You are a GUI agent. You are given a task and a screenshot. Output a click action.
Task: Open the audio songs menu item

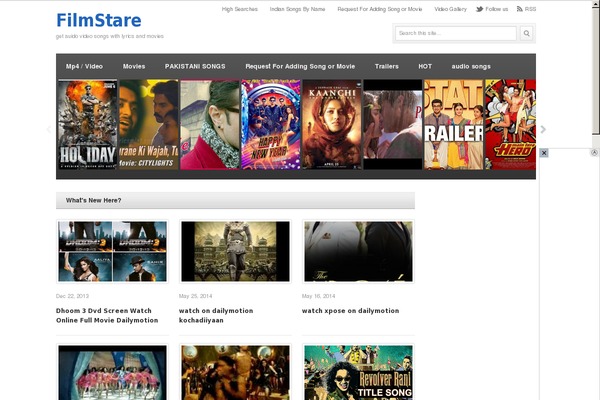471,66
